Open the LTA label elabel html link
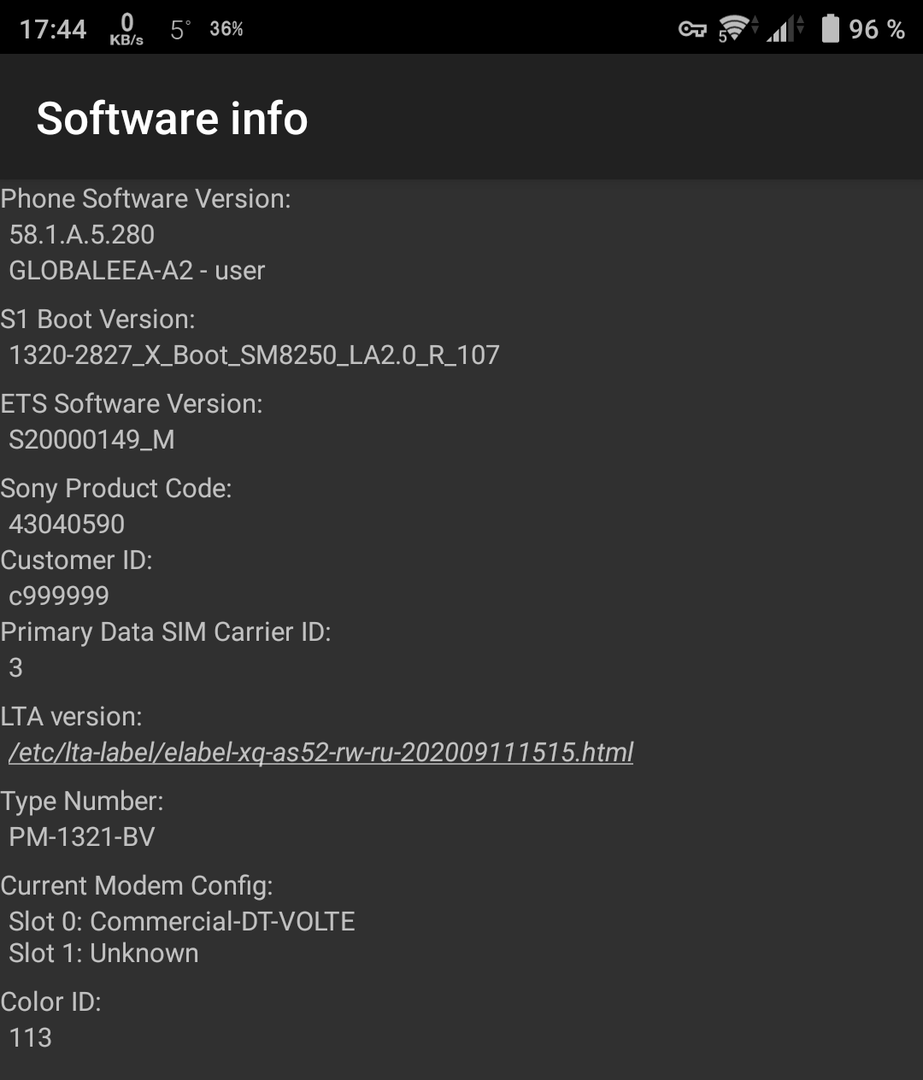 tap(321, 752)
